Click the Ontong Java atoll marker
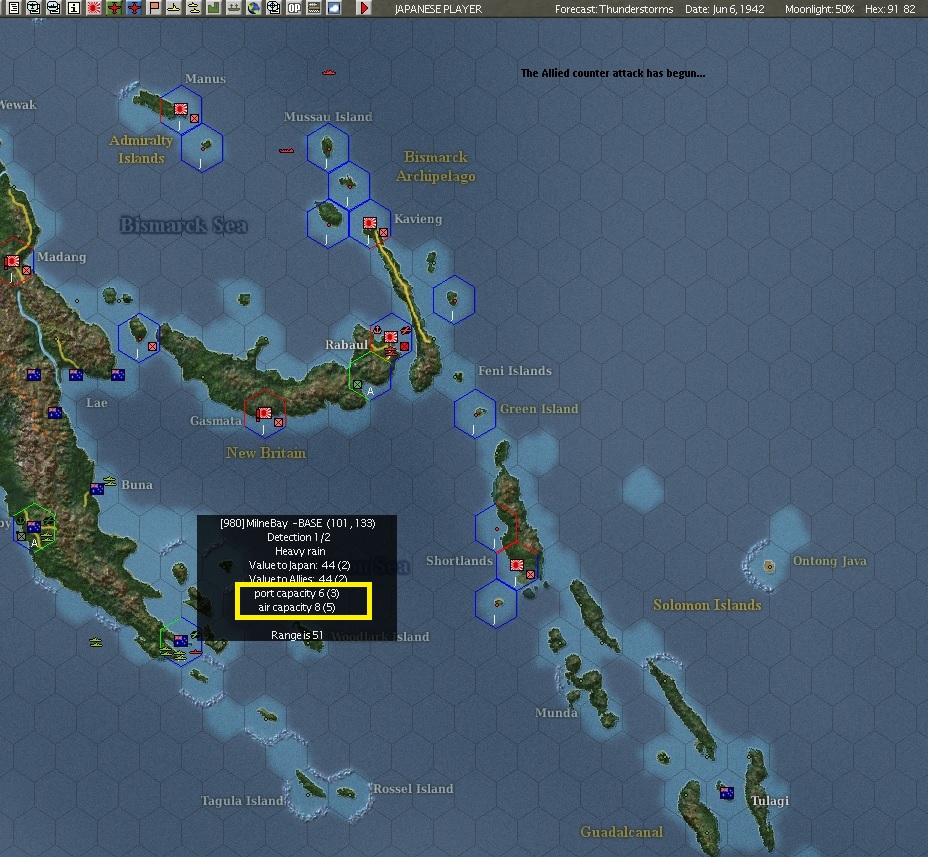 coord(769,566)
